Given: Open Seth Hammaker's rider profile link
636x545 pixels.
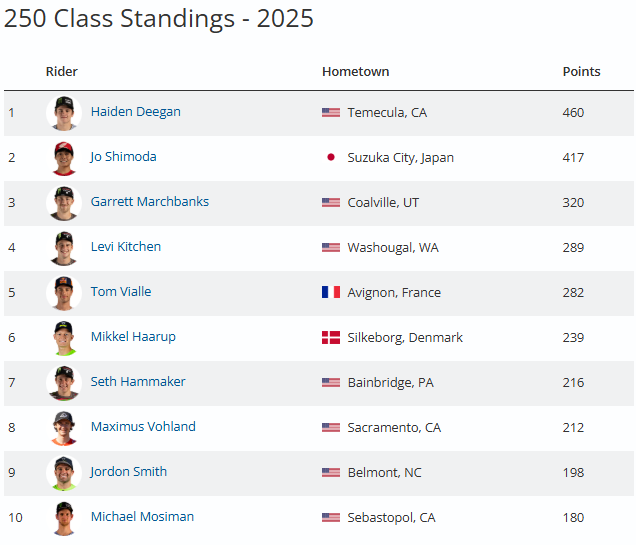Looking at the screenshot, I should (138, 382).
